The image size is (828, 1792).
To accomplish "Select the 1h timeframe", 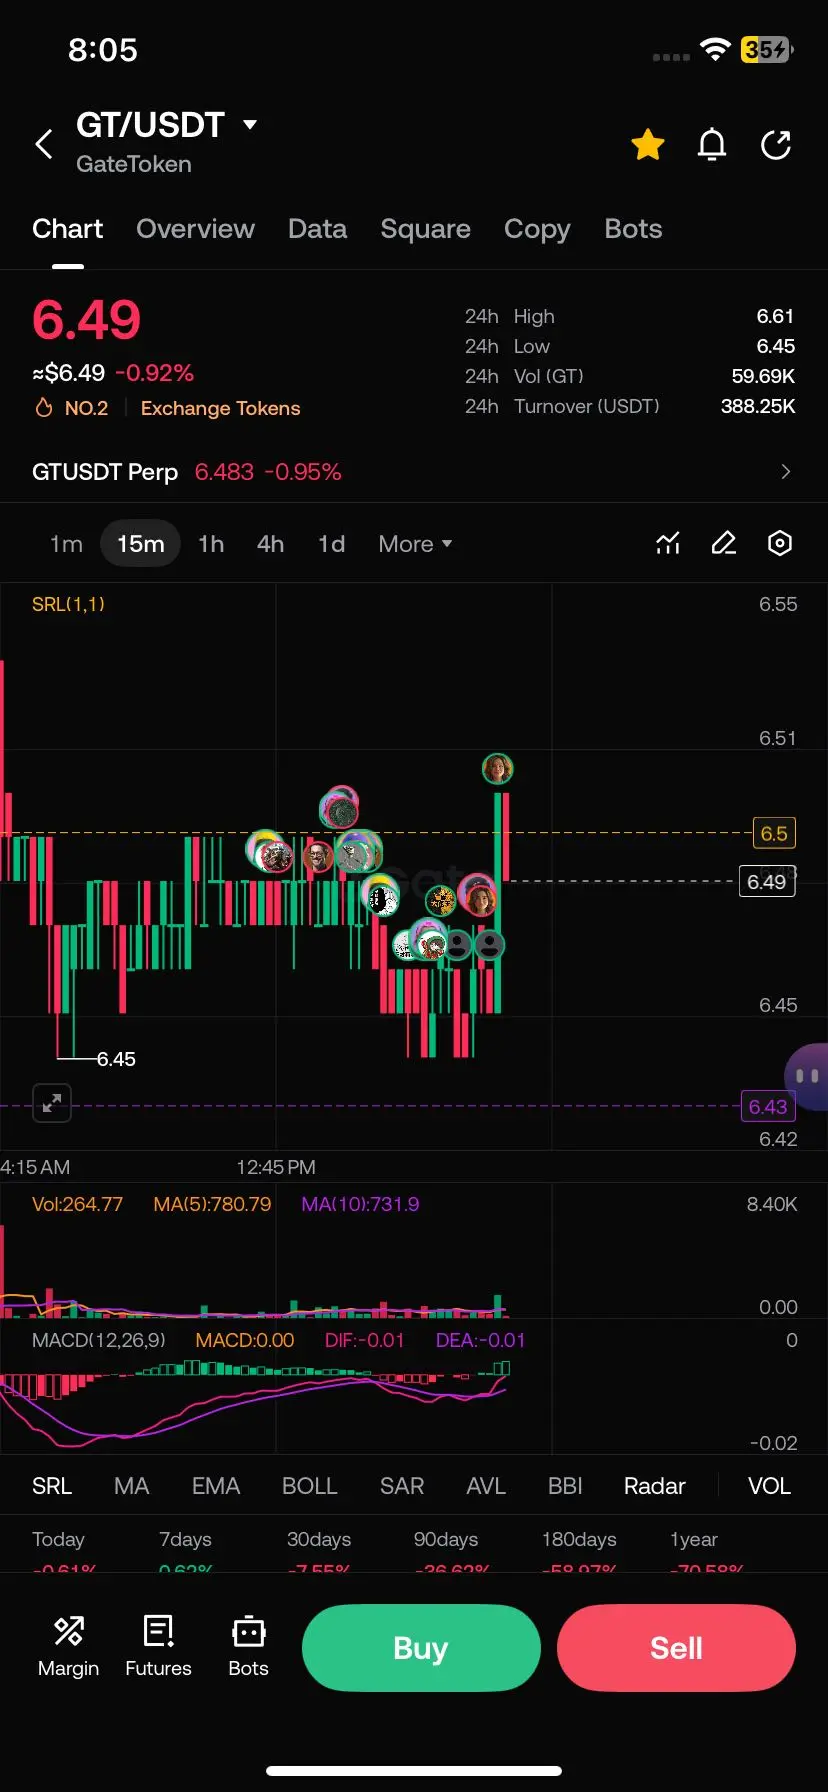I will (x=211, y=544).
